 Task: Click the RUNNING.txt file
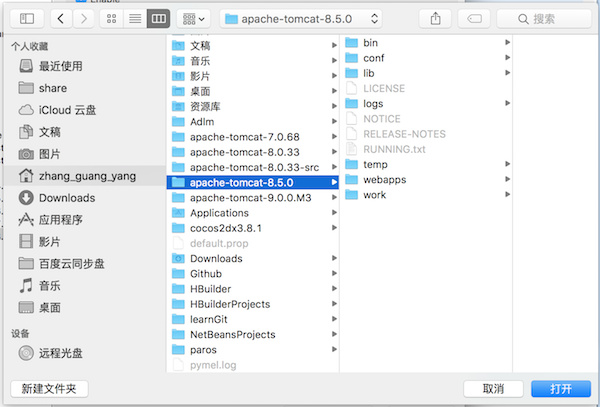426,149
